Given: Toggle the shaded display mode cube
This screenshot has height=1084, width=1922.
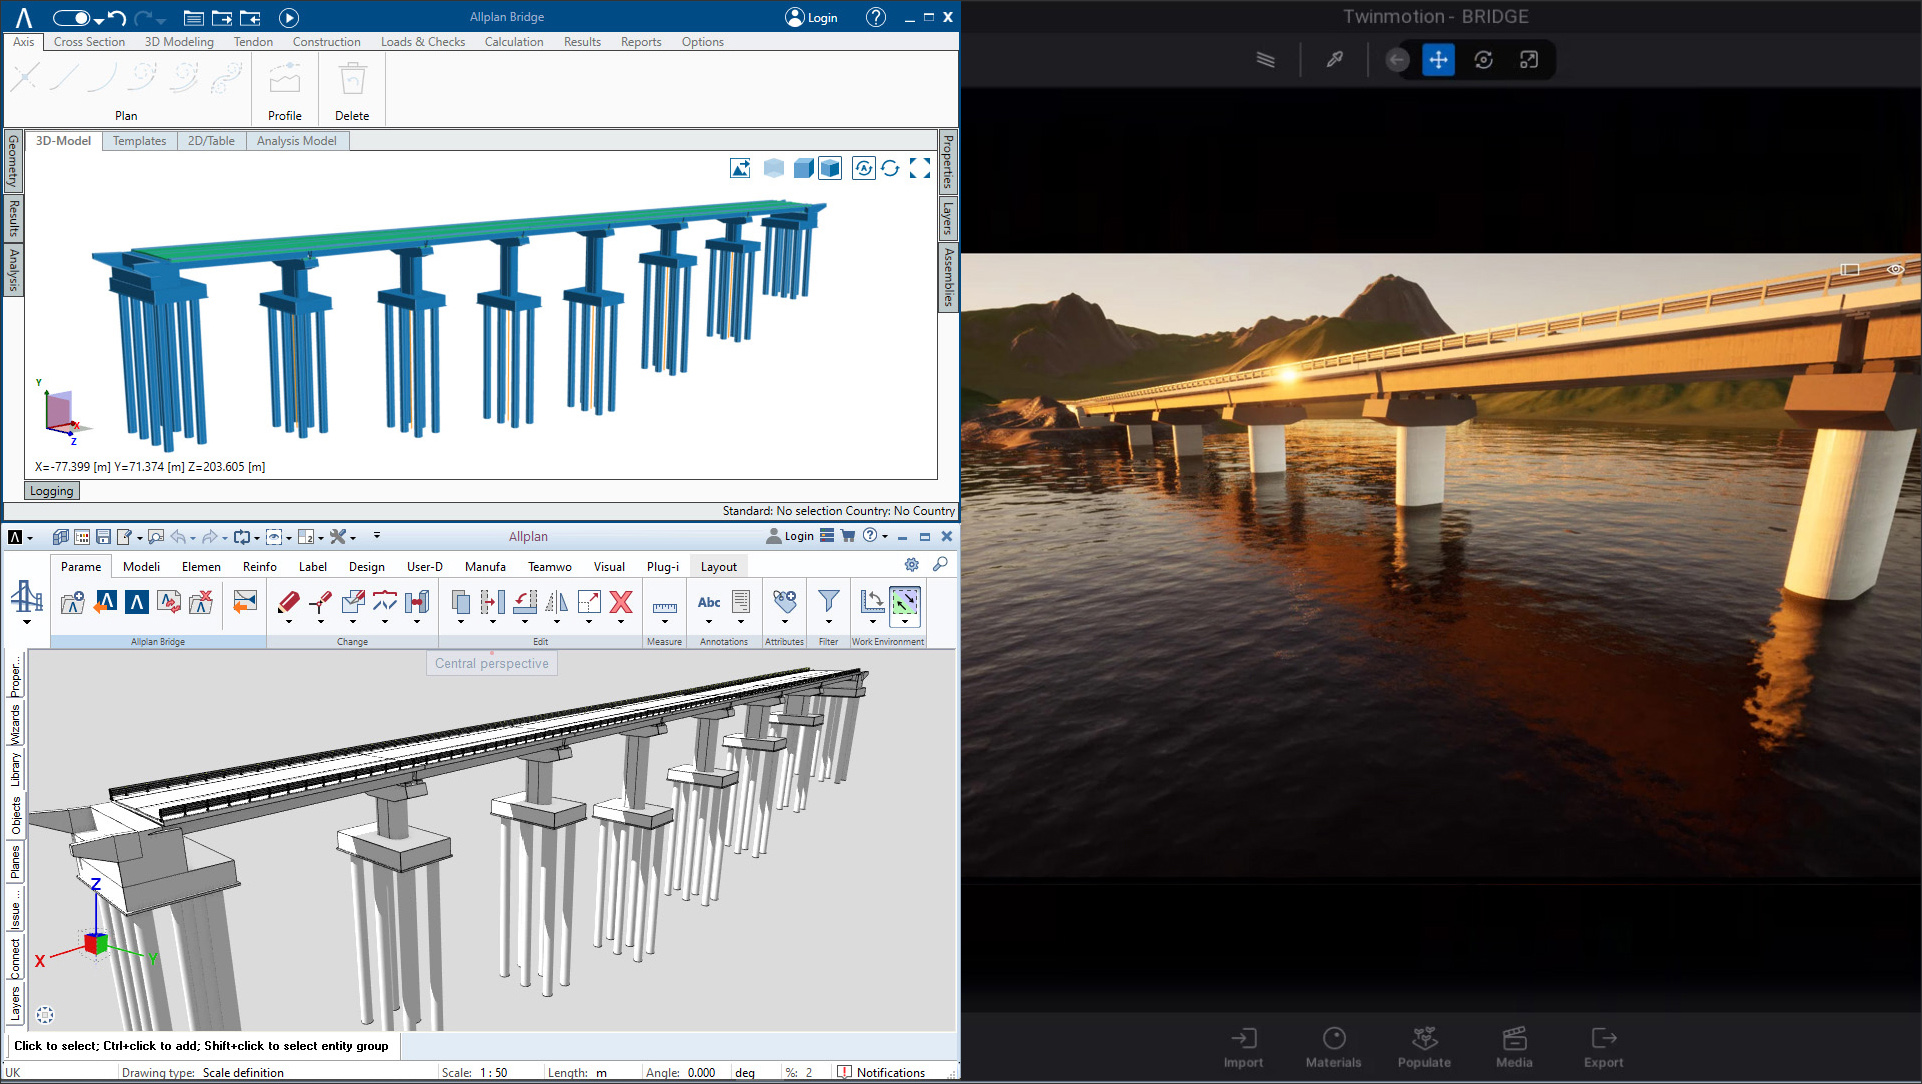Looking at the screenshot, I should coord(802,168).
